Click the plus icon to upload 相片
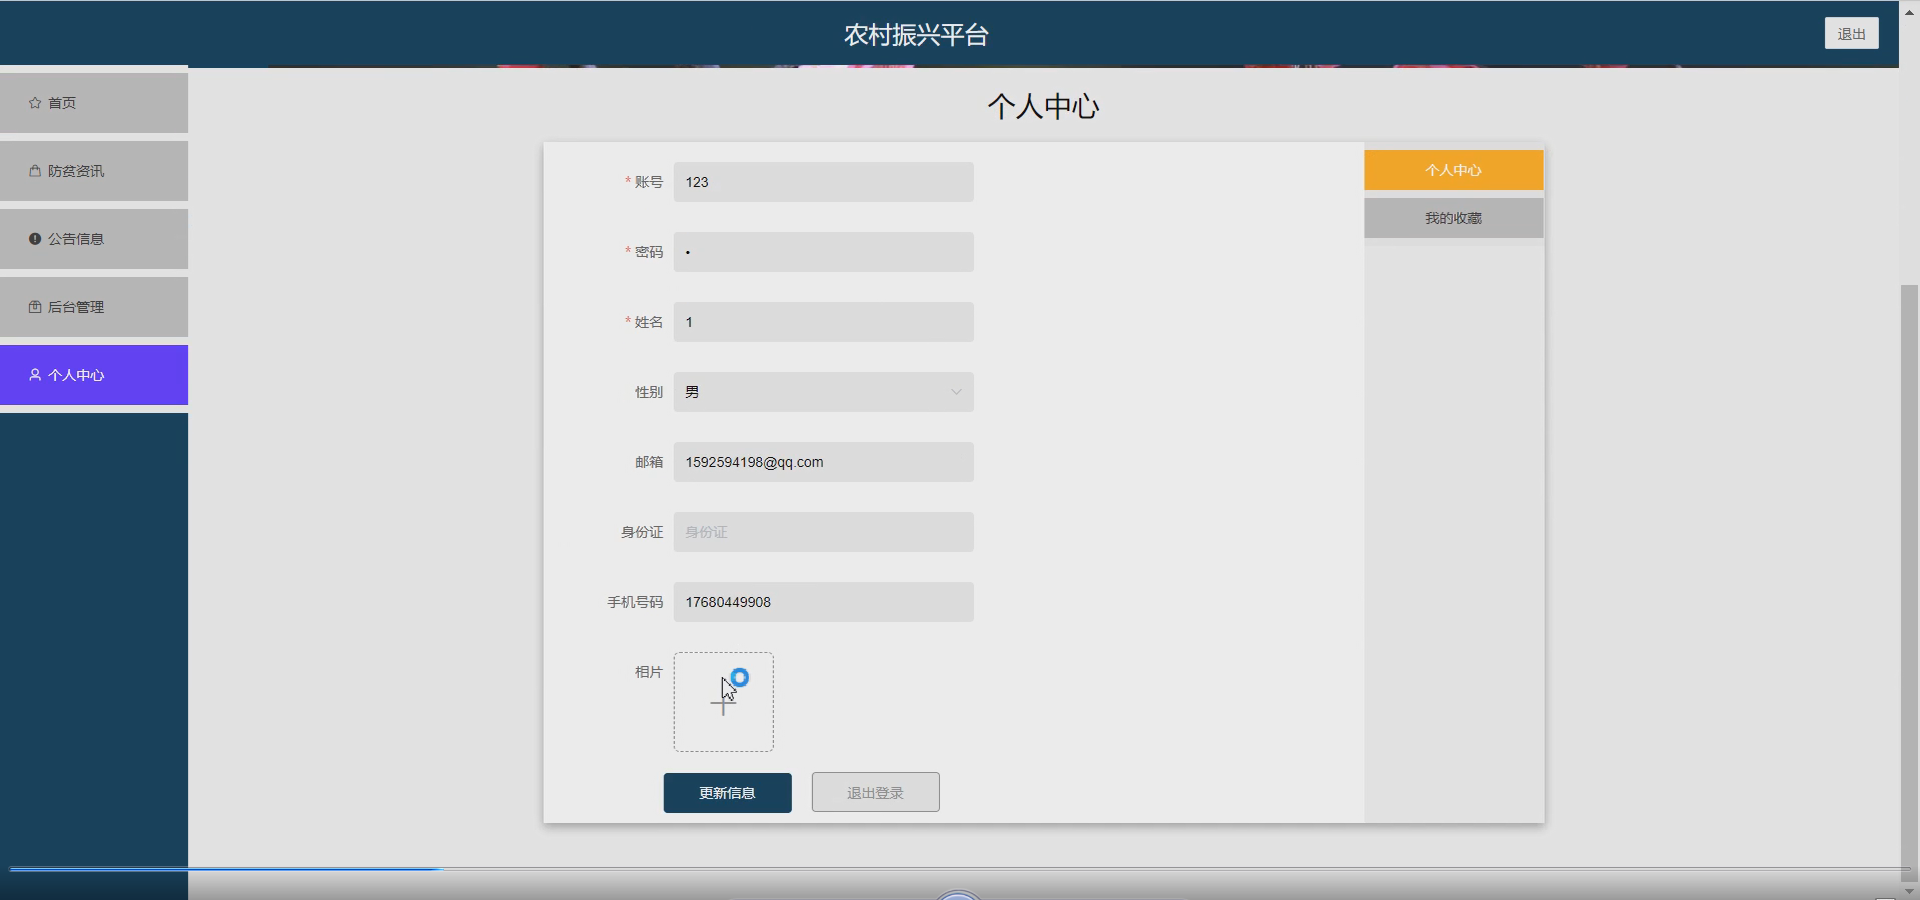Viewport: 1920px width, 900px height. (x=724, y=702)
